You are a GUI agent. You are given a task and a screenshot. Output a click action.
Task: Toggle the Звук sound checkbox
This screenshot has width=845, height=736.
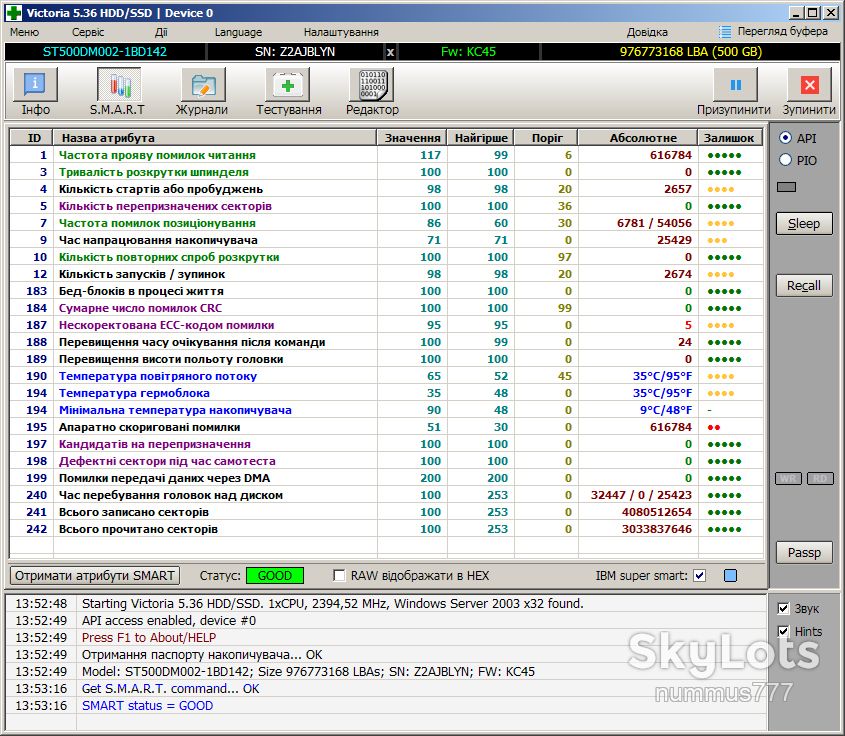(784, 608)
